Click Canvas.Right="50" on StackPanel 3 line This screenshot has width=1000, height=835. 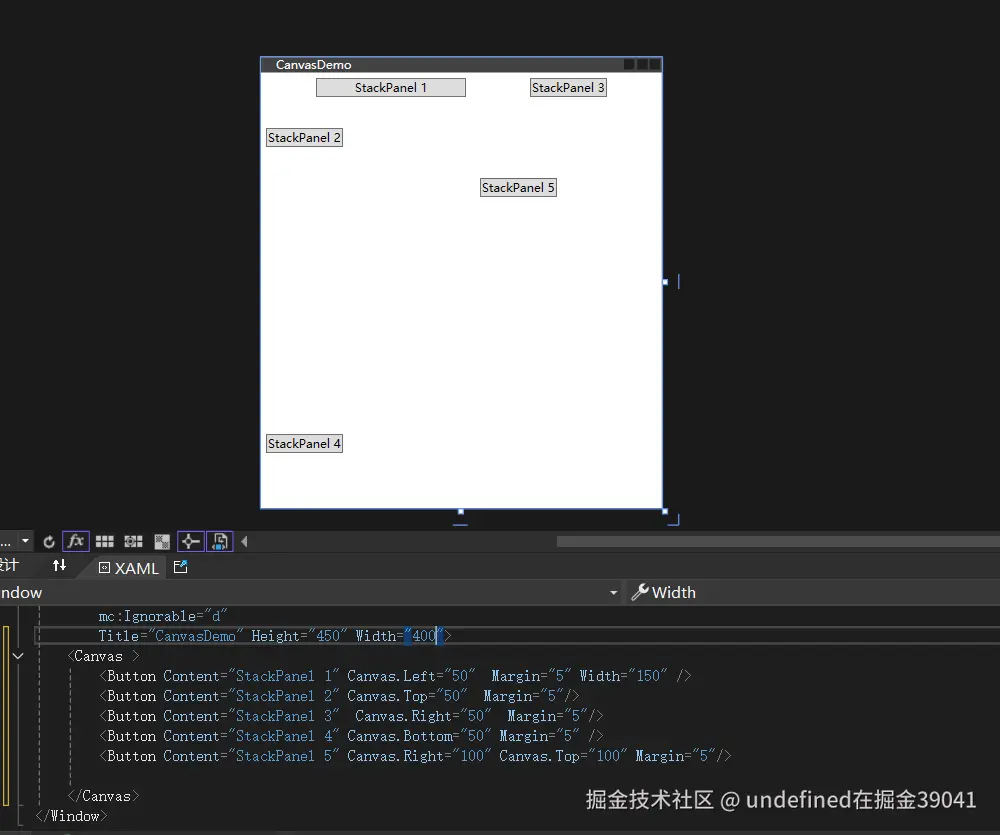click(x=423, y=716)
